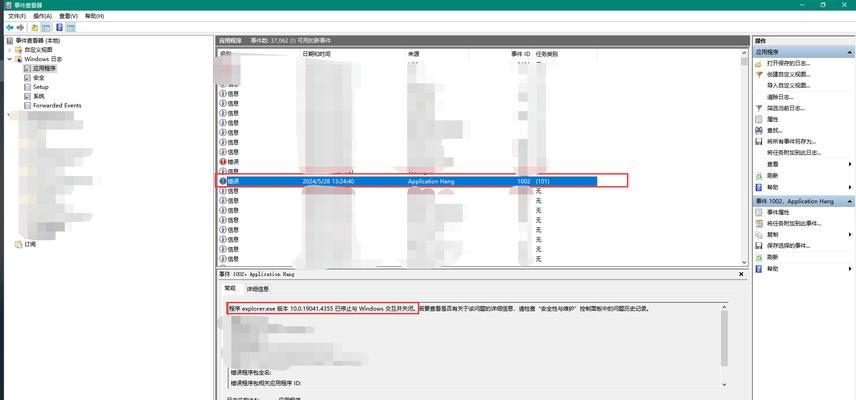Image resolution: width=856 pixels, height=400 pixels.
Task: Collapse the Windows 日志 tree node
Action: coord(9,59)
